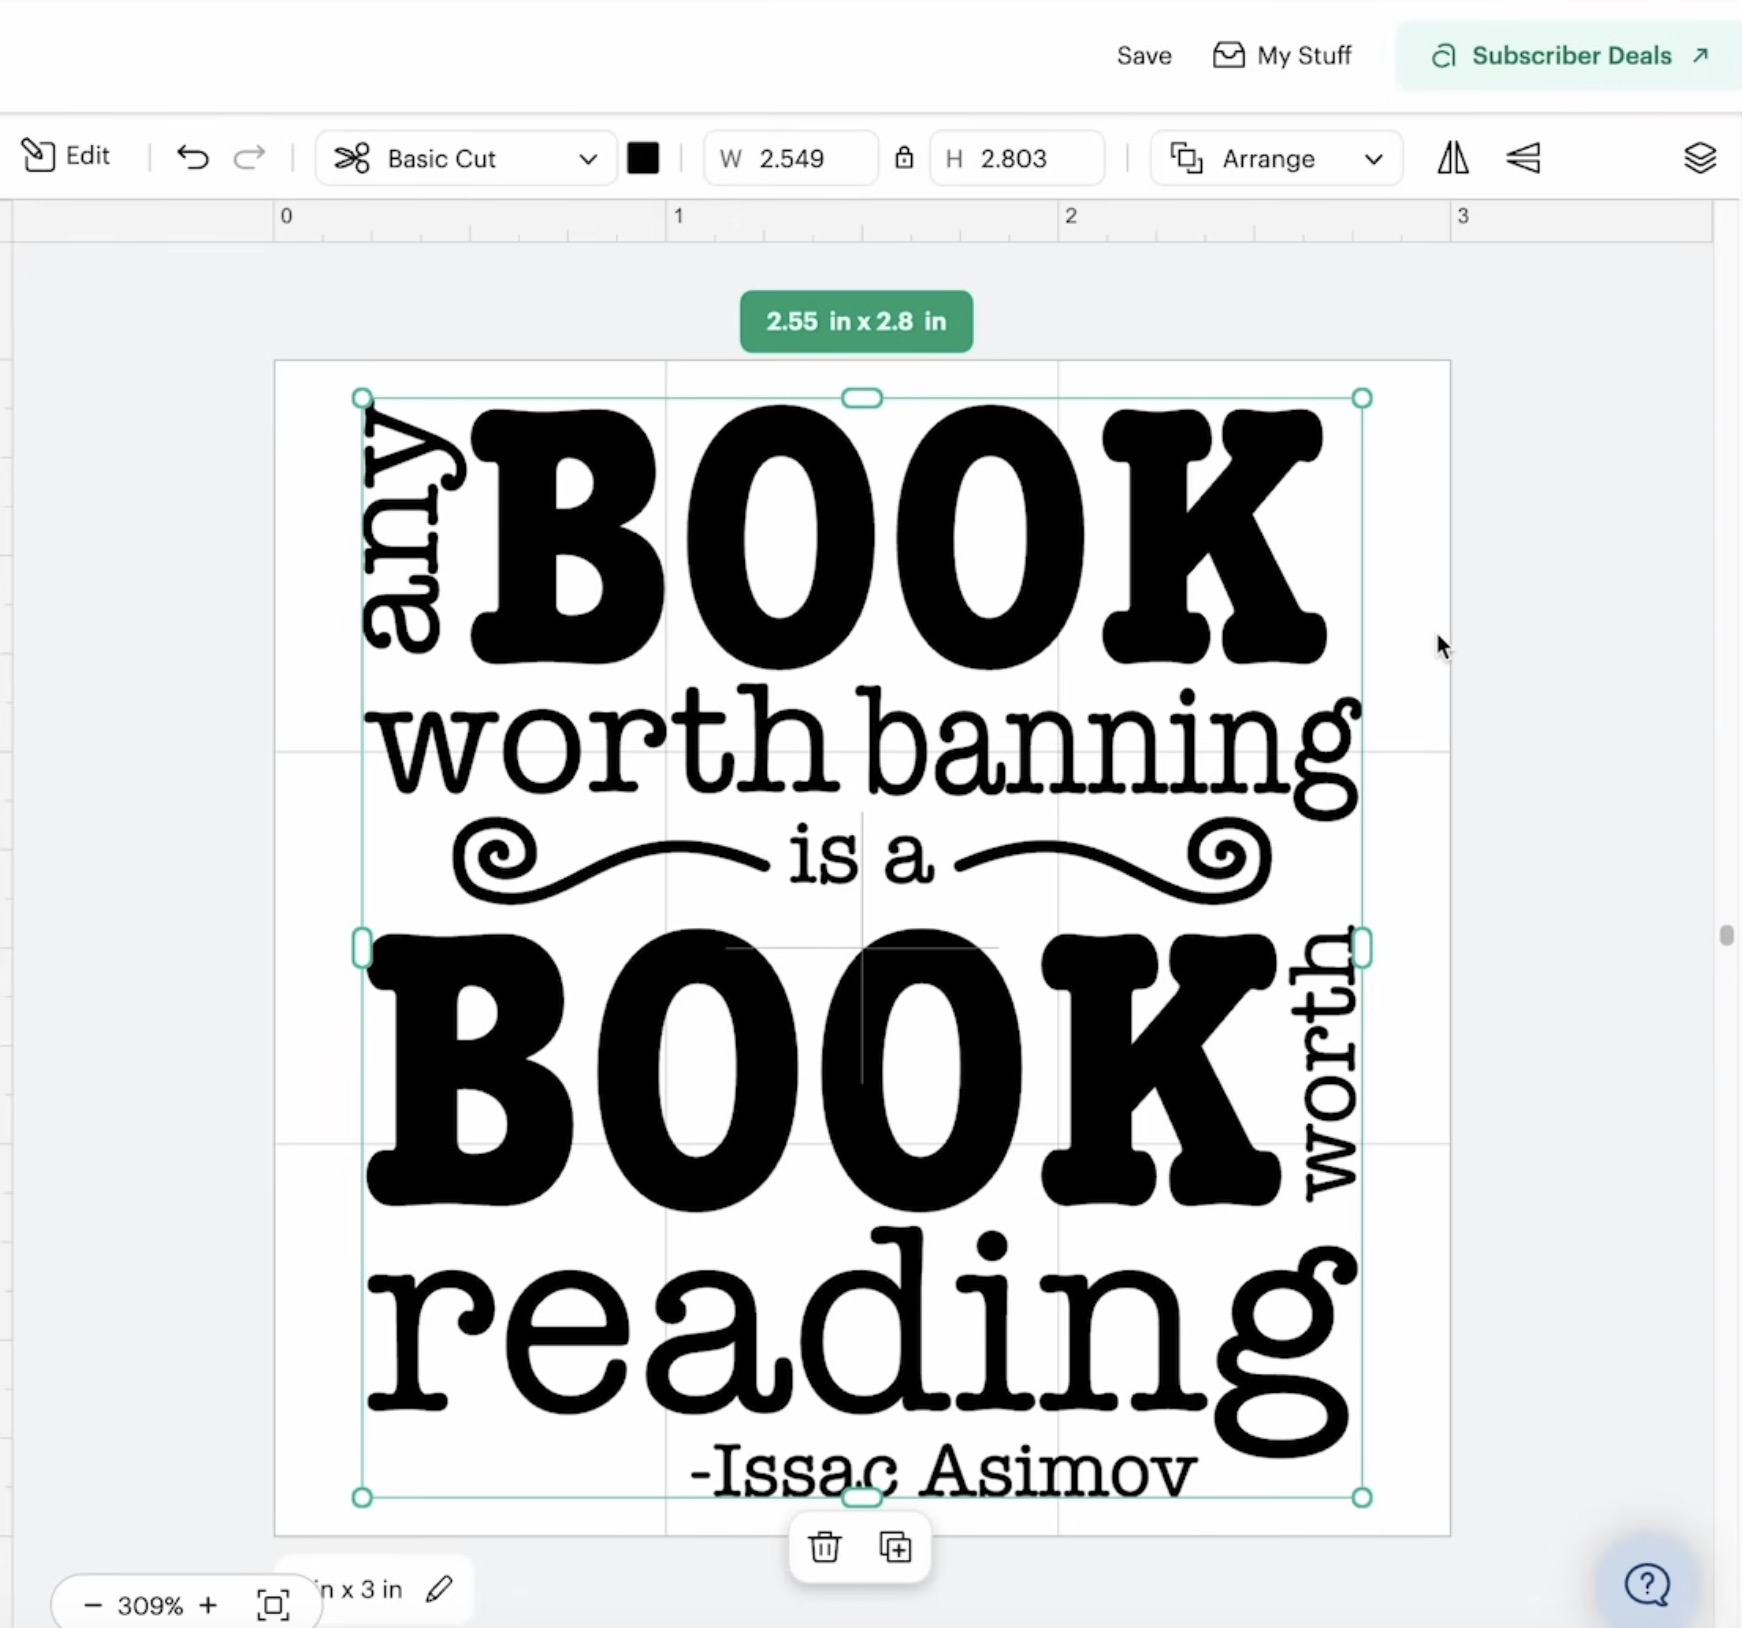Duplicate the selected design
The image size is (1742, 1628).
coord(895,1547)
